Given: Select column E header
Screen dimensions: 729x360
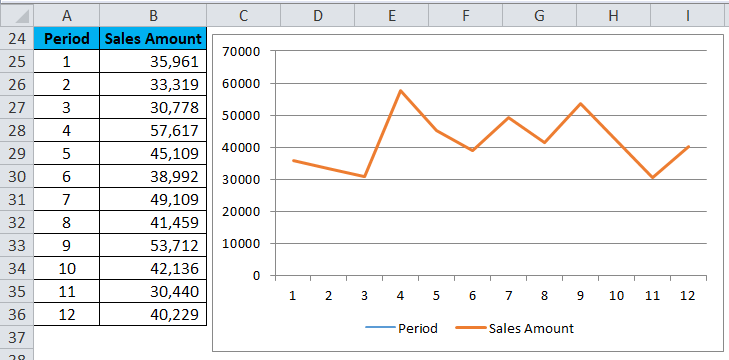Looking at the screenshot, I should [x=391, y=16].
